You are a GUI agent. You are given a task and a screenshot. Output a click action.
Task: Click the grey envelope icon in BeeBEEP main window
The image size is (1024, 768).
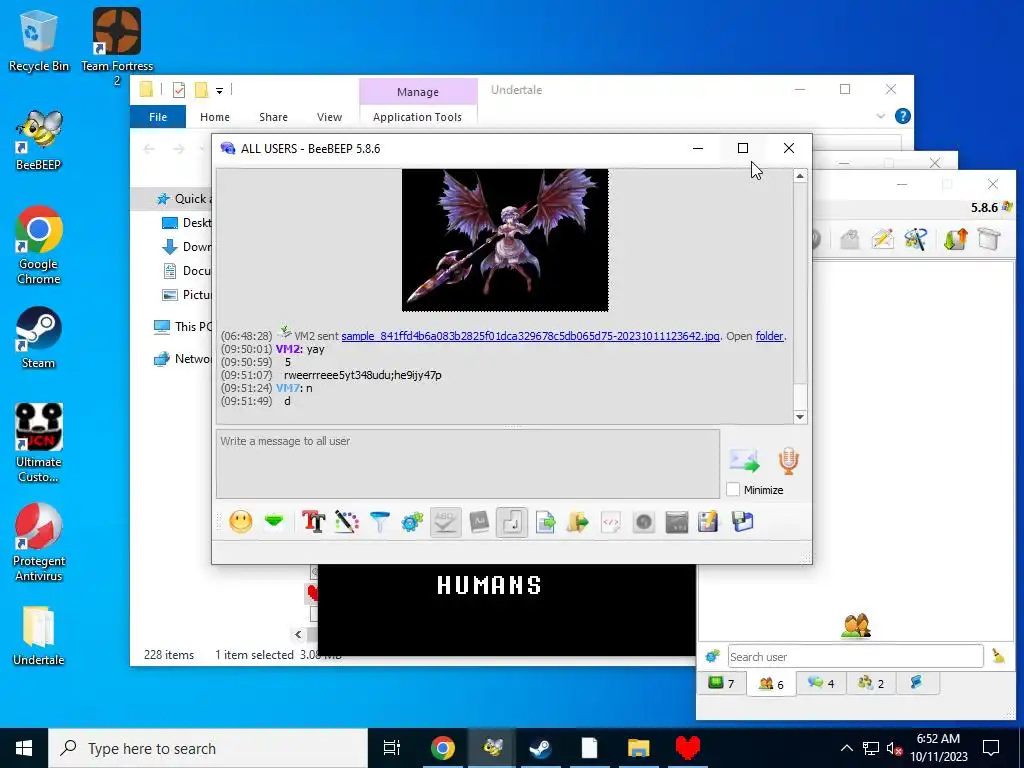tap(850, 239)
